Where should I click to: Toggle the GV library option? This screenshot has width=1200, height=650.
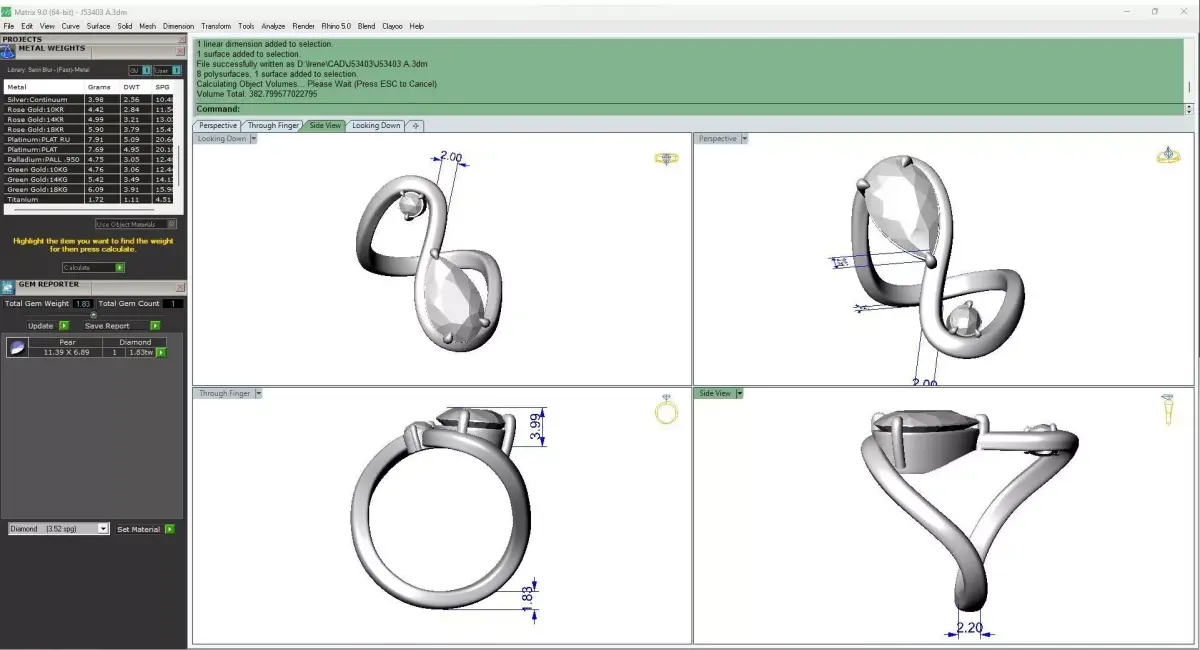(x=140, y=70)
